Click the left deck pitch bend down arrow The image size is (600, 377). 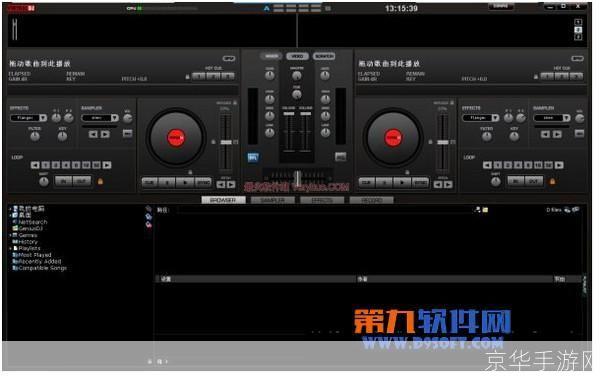pos(221,185)
